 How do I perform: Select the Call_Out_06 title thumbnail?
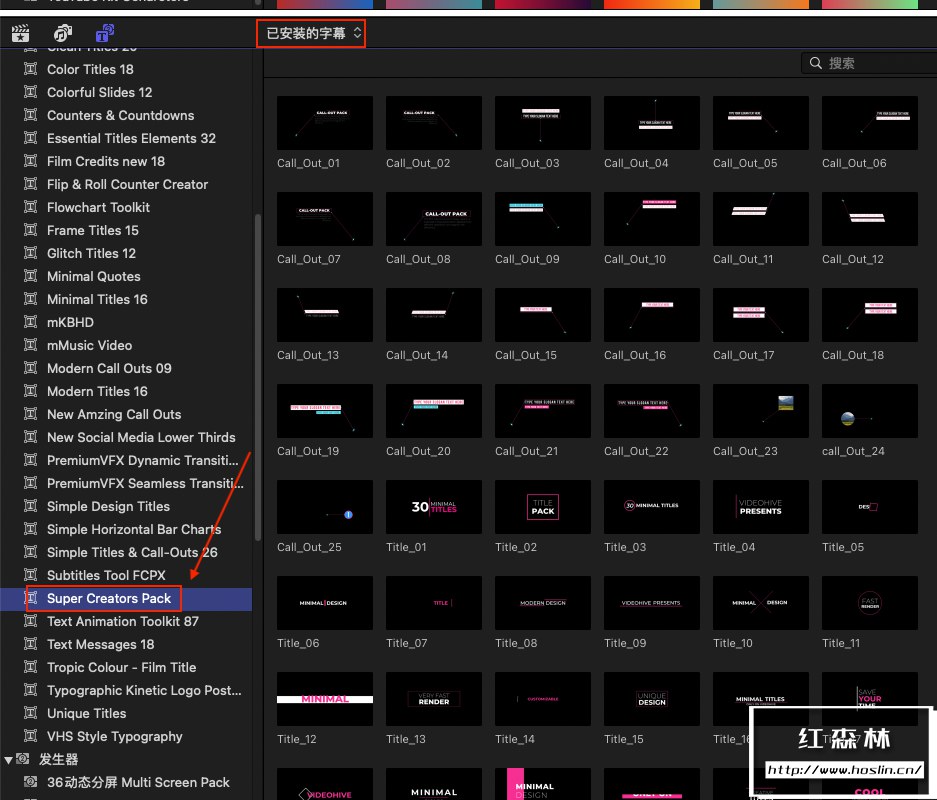tap(869, 123)
